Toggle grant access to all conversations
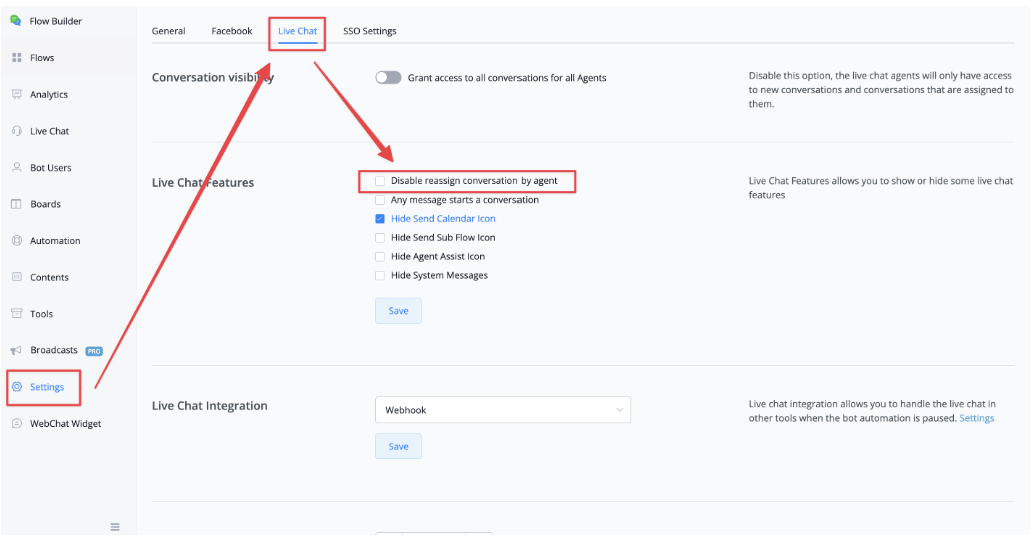The image size is (1032, 544). click(388, 78)
